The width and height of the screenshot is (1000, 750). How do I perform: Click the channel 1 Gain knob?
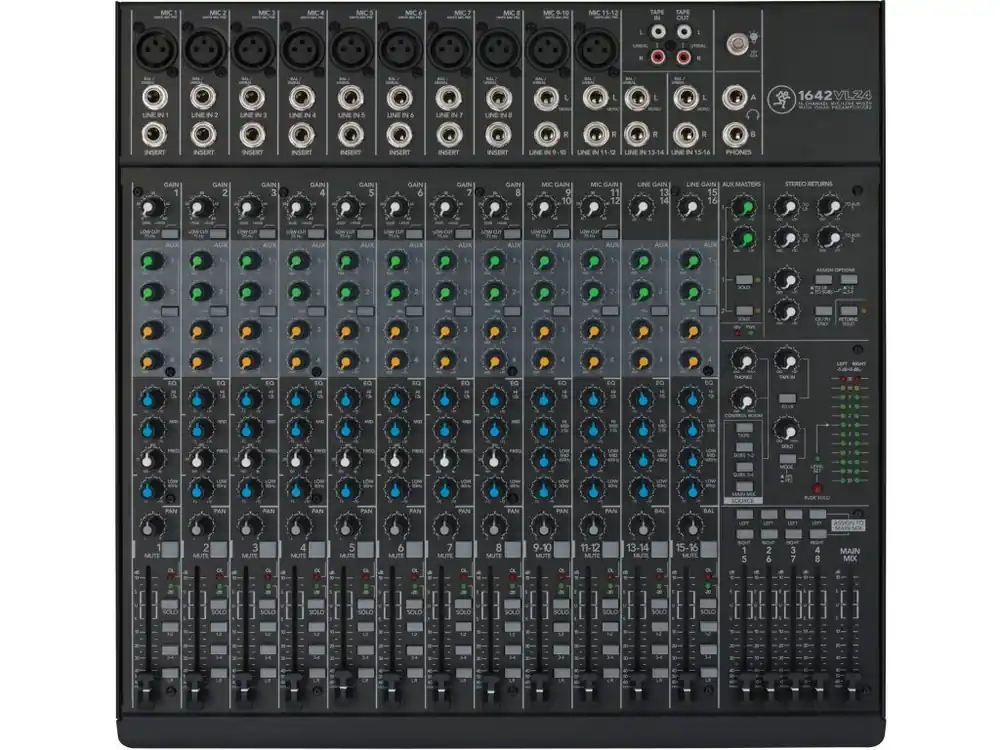(x=149, y=207)
